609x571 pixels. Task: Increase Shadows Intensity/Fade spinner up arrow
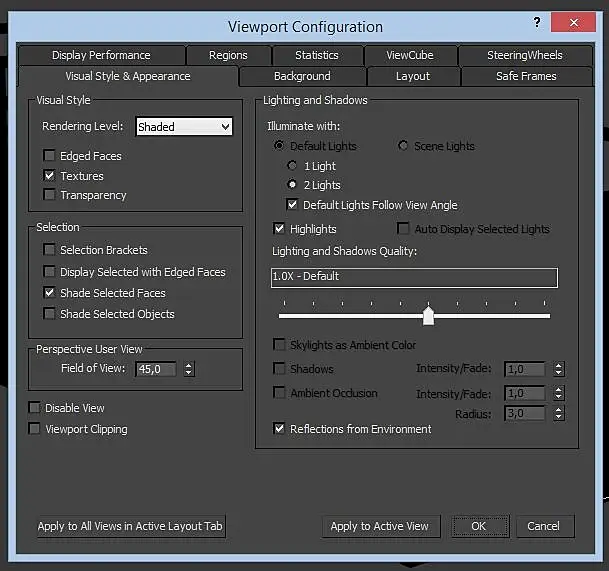[x=558, y=365]
